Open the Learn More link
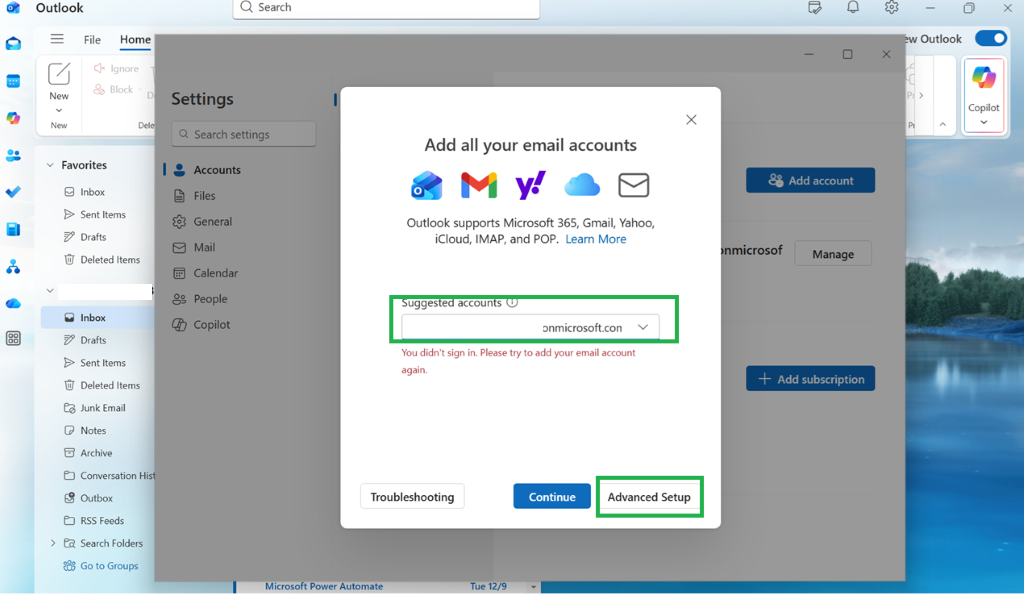This screenshot has height=597, width=1027. coord(595,239)
